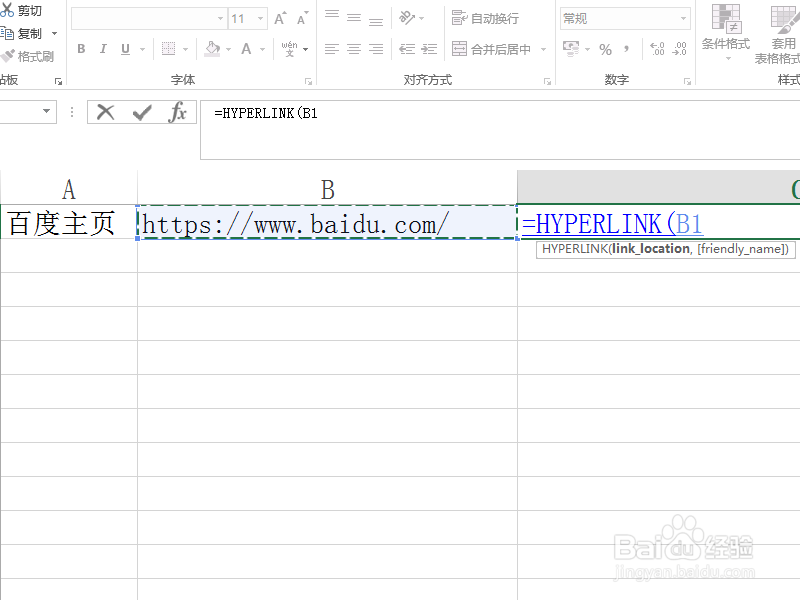Screen dimensions: 800x600
Task: Center text horizontally
Action: (354, 49)
